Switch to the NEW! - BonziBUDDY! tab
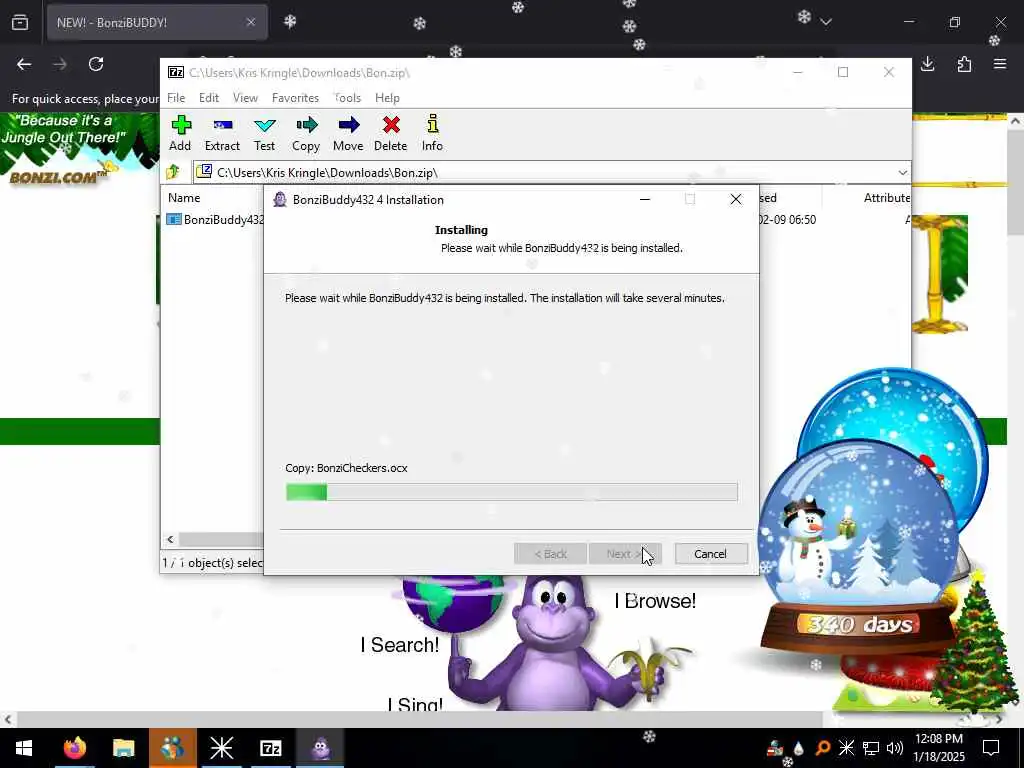This screenshot has height=768, width=1024. click(157, 22)
